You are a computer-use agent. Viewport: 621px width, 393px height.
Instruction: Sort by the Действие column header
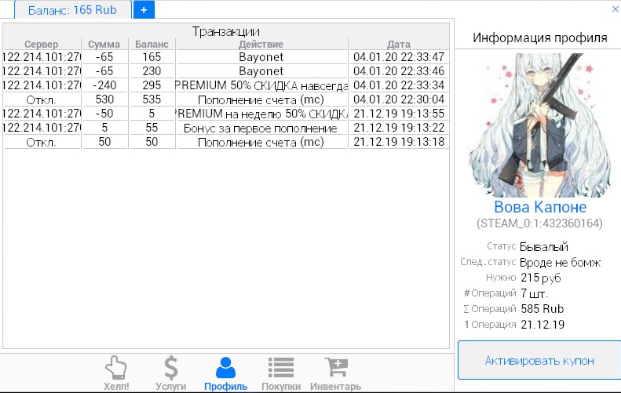[x=261, y=44]
